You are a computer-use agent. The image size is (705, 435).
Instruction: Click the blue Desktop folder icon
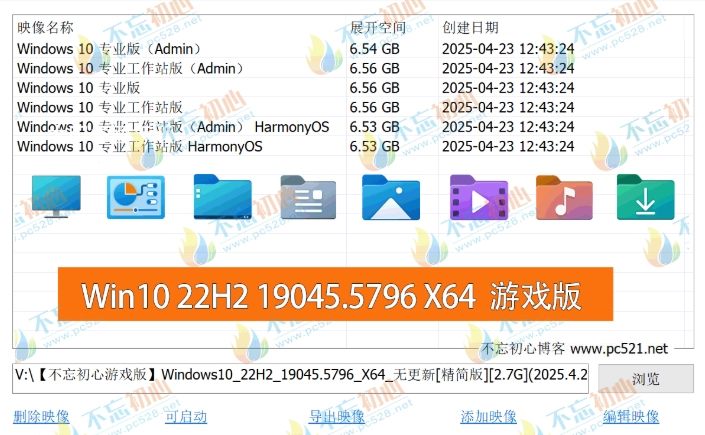point(223,197)
